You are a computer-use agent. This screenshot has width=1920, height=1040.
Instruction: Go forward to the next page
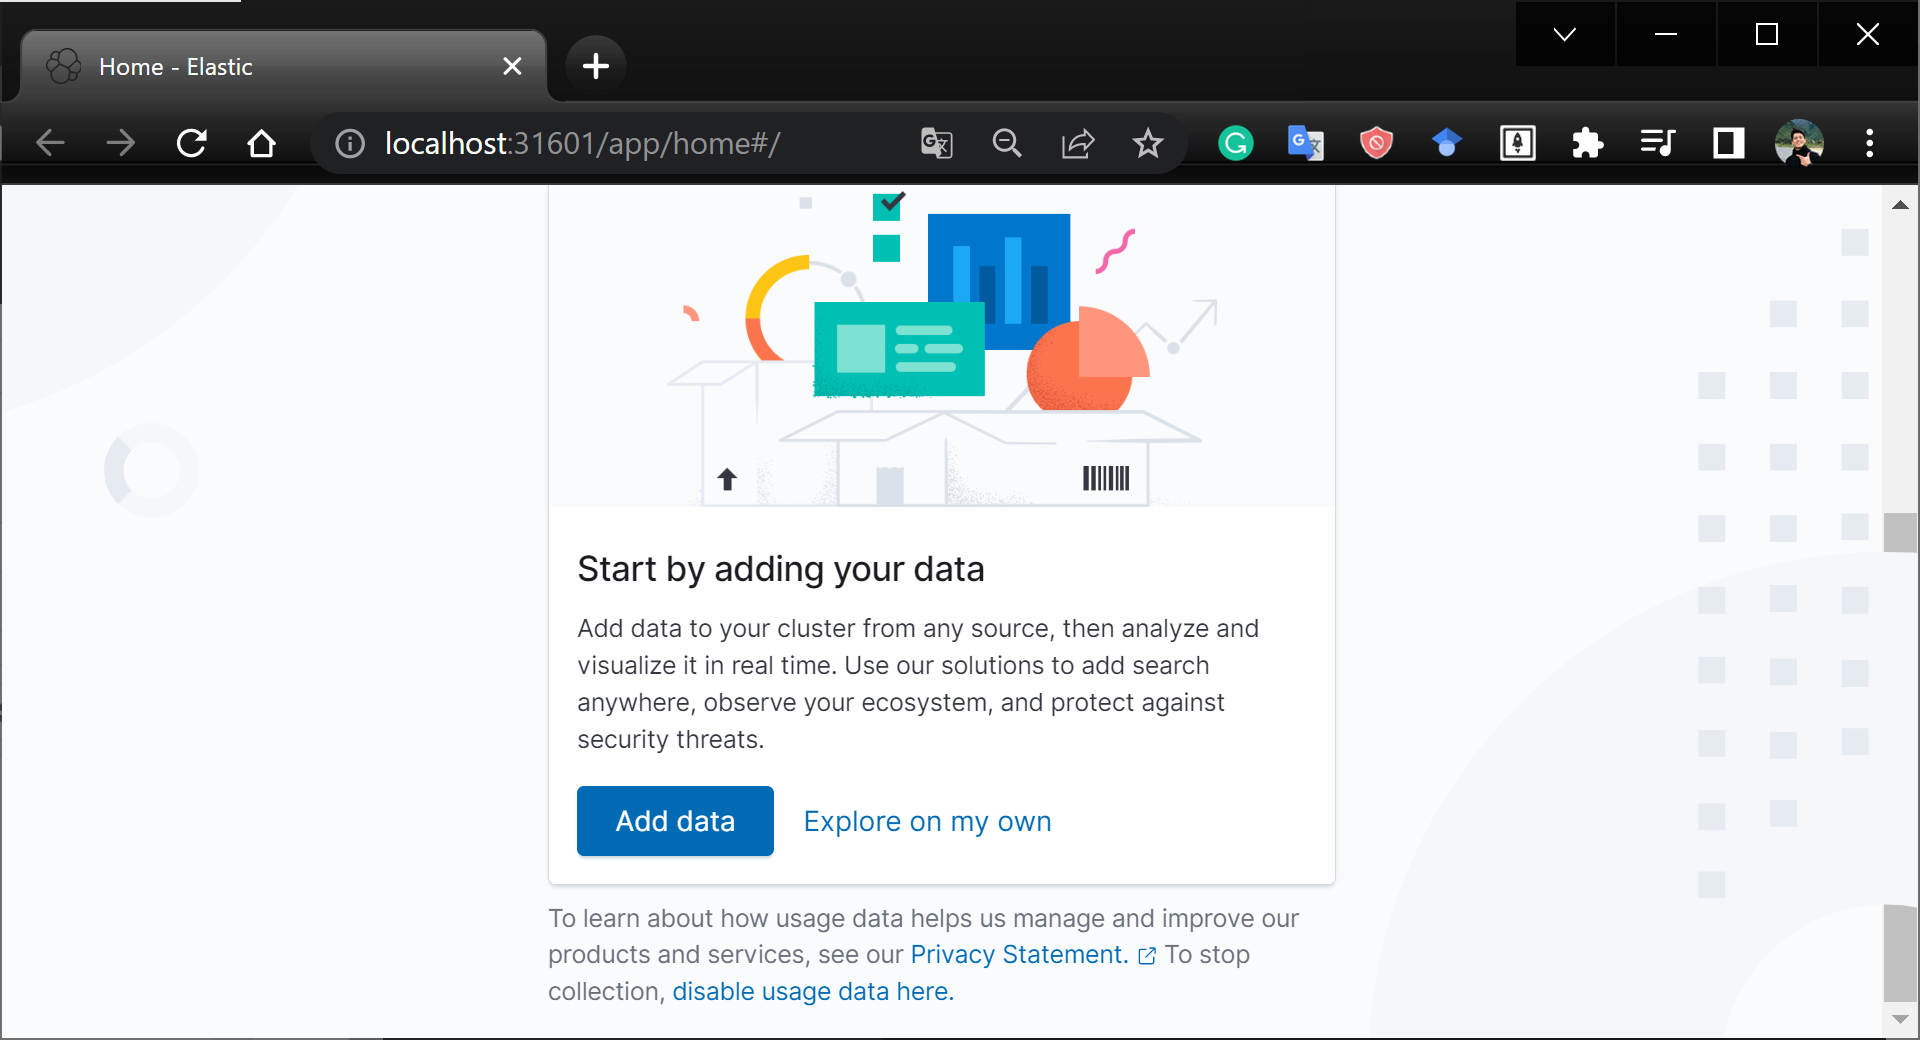(120, 143)
